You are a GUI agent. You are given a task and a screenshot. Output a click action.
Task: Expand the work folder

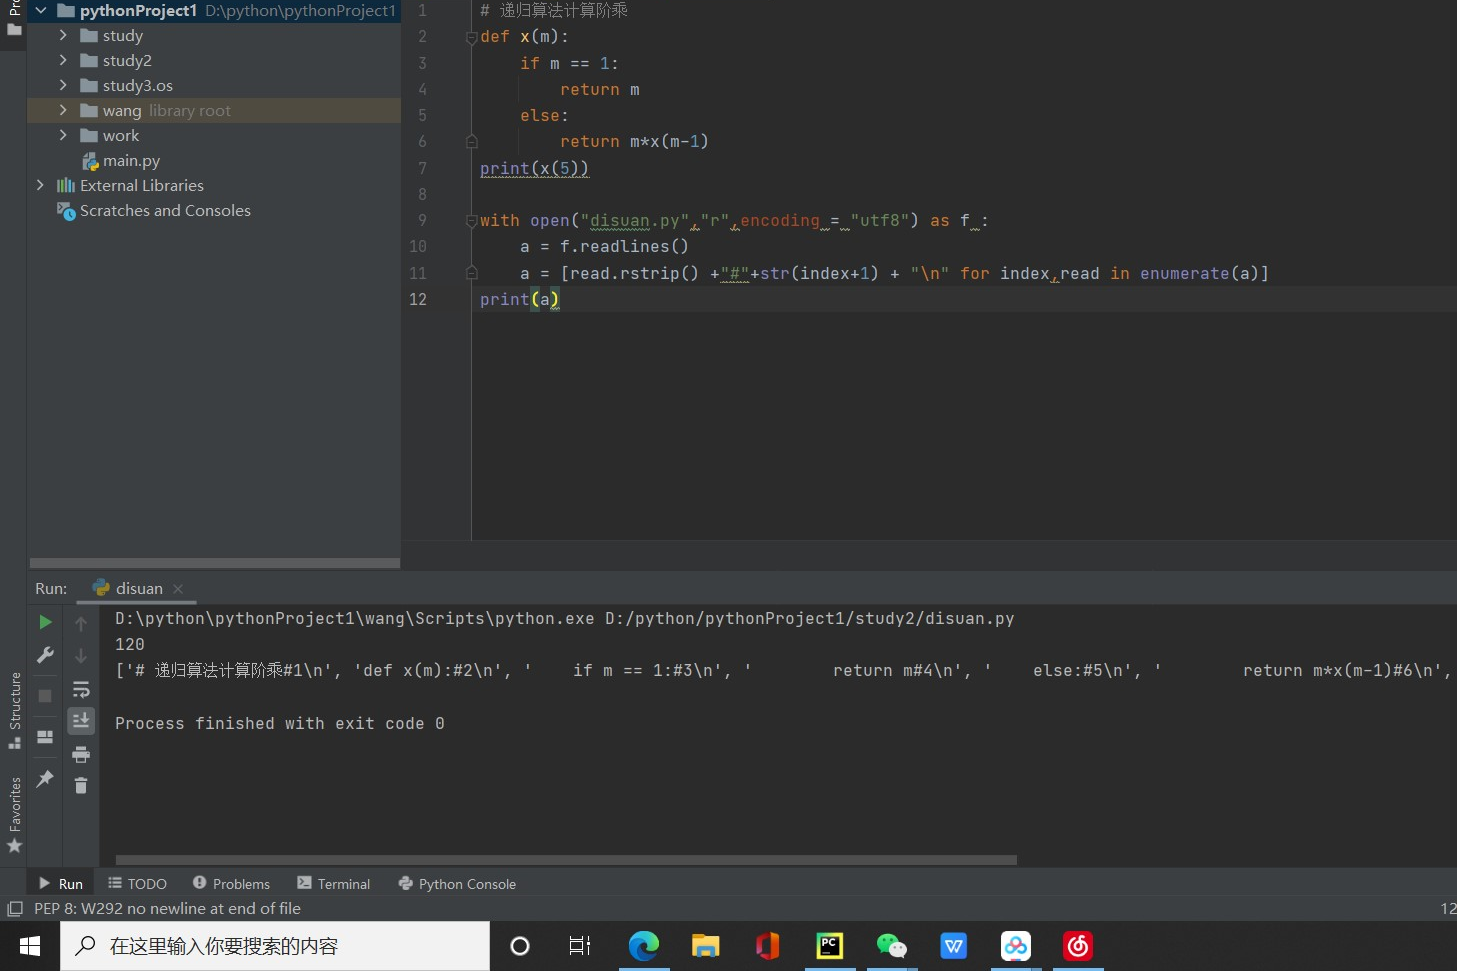[63, 135]
